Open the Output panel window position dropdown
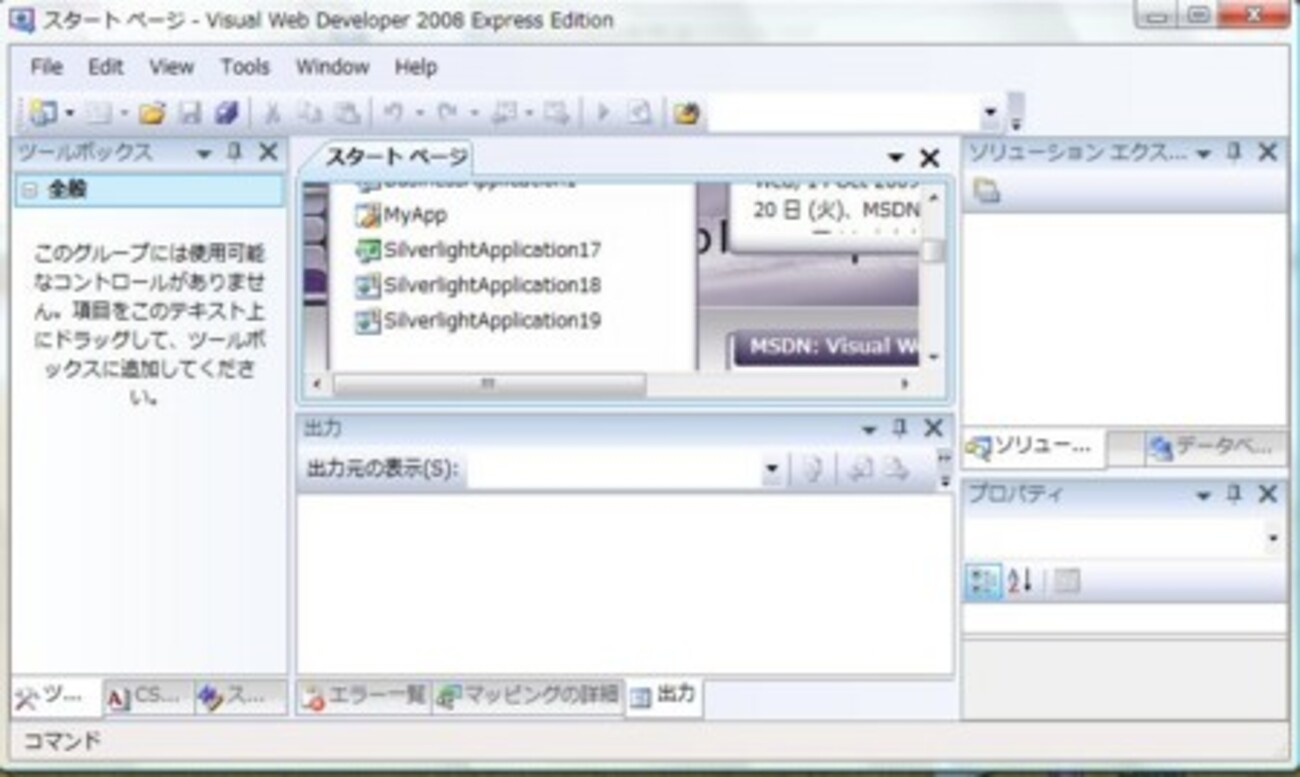The image size is (1300, 777). tap(868, 429)
